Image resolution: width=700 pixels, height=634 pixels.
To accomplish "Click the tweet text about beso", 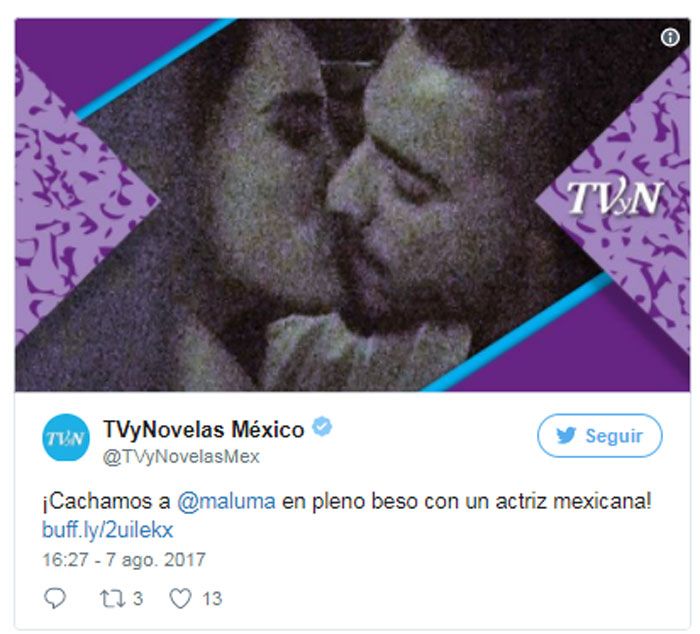I will pos(347,501).
